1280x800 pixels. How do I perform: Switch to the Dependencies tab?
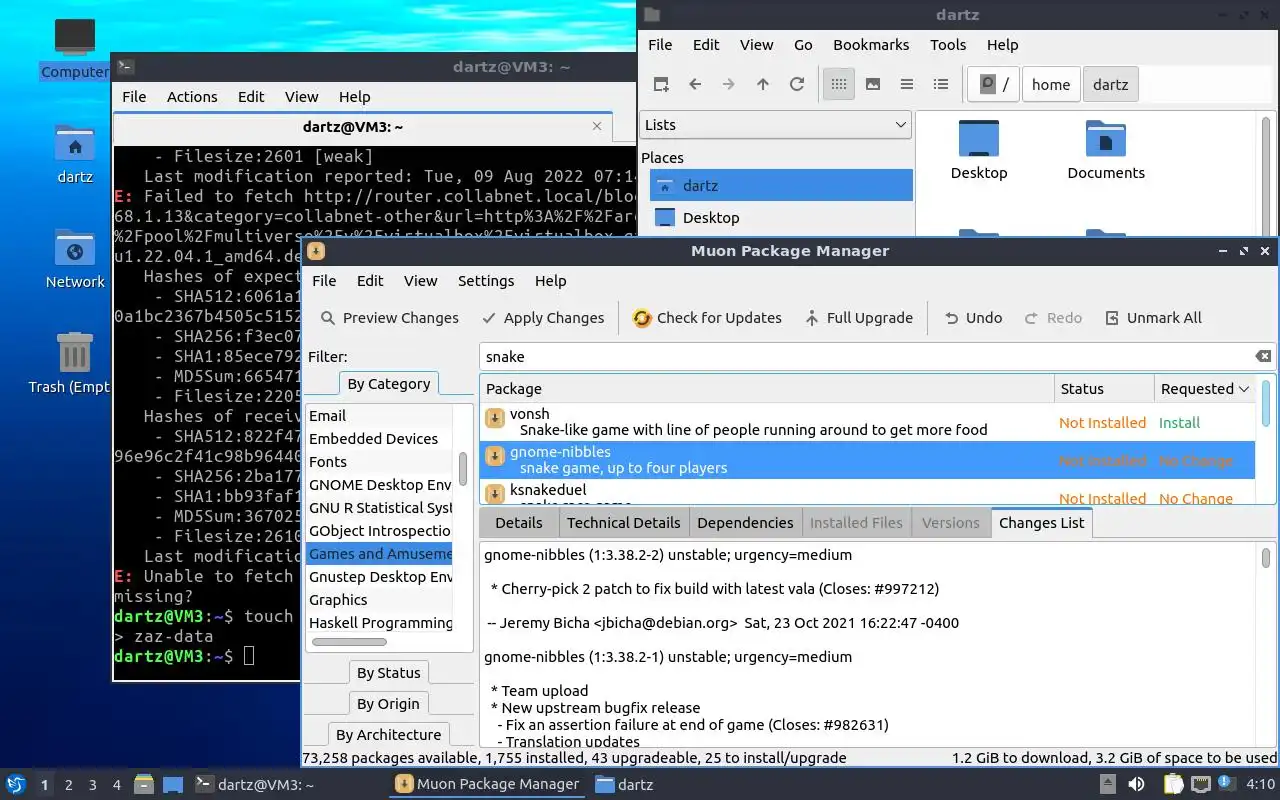tap(745, 523)
